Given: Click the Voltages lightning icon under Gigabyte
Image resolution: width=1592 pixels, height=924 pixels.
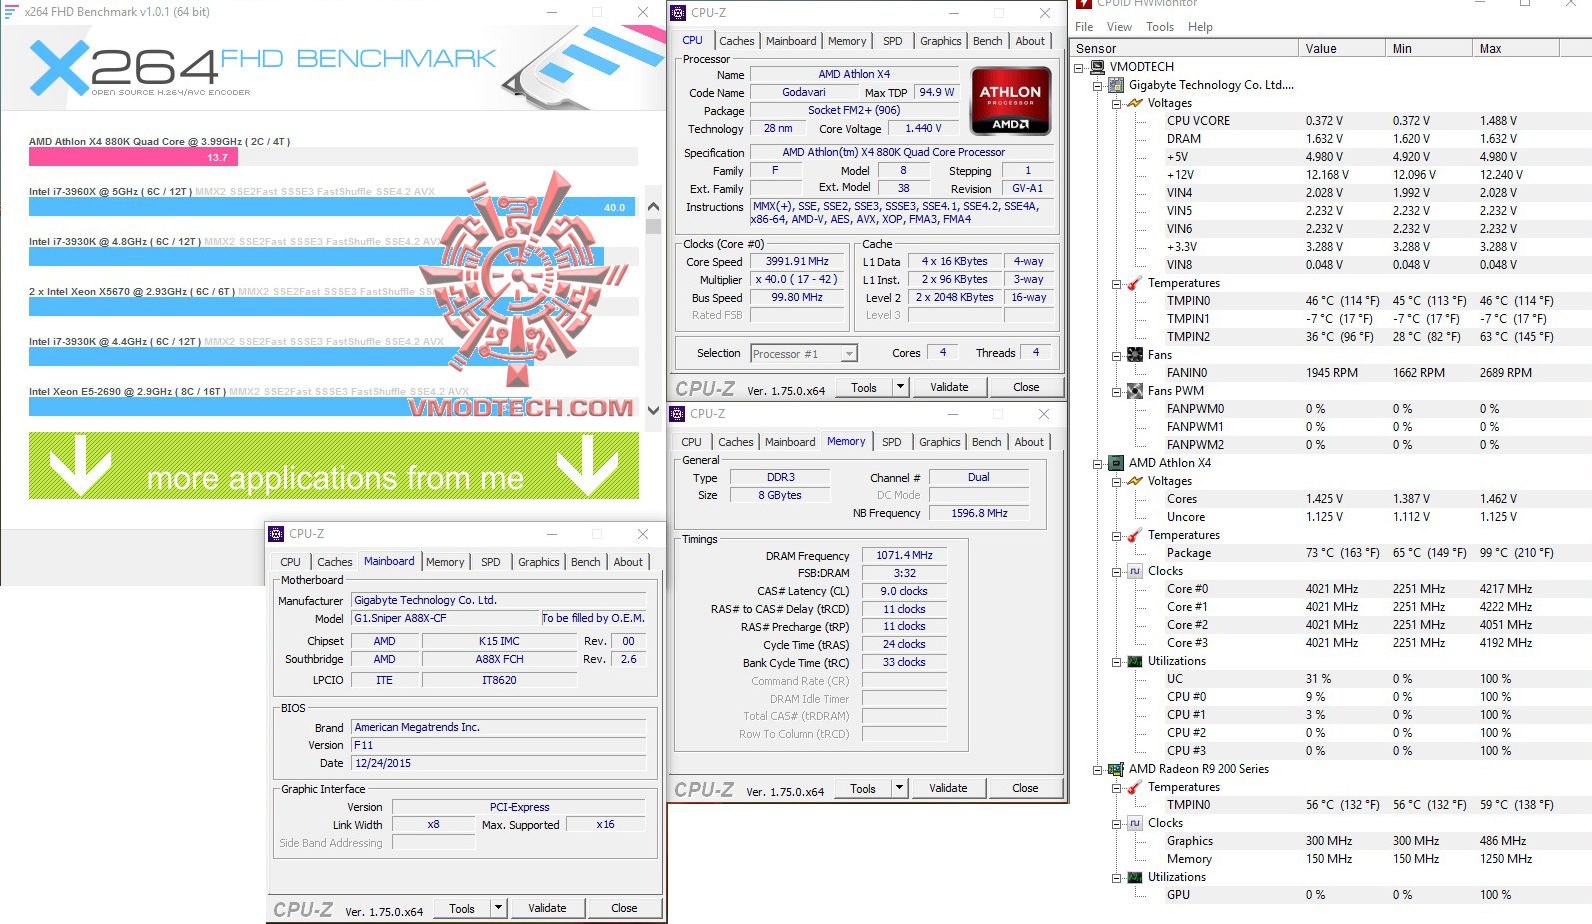Looking at the screenshot, I should point(1135,103).
